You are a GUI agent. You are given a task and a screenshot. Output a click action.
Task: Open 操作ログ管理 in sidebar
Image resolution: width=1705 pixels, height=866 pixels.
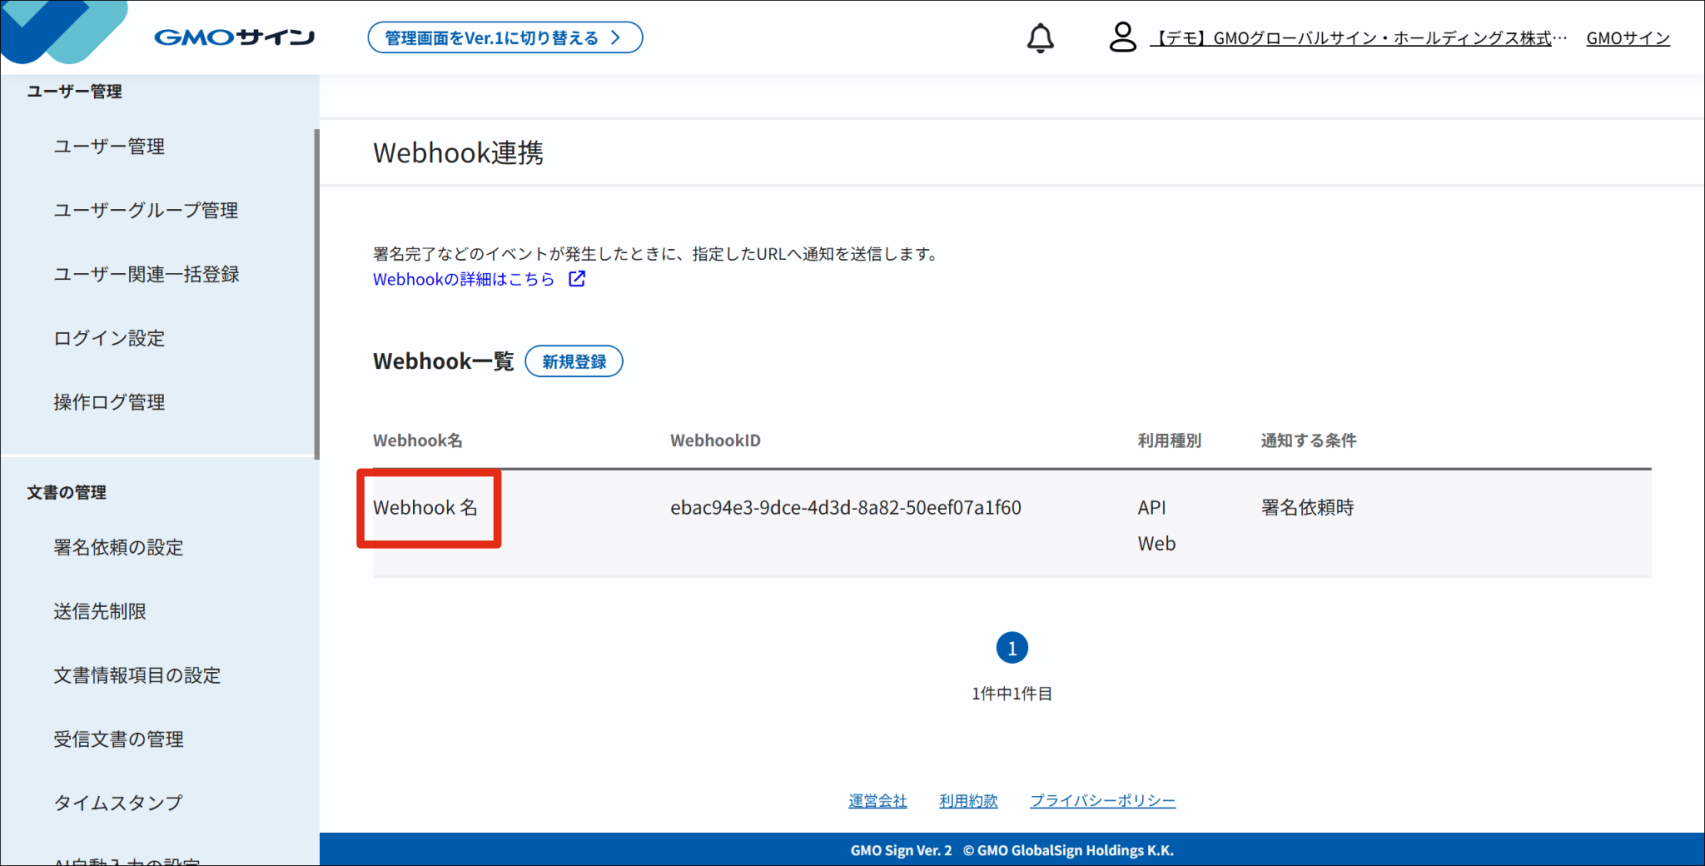point(109,402)
